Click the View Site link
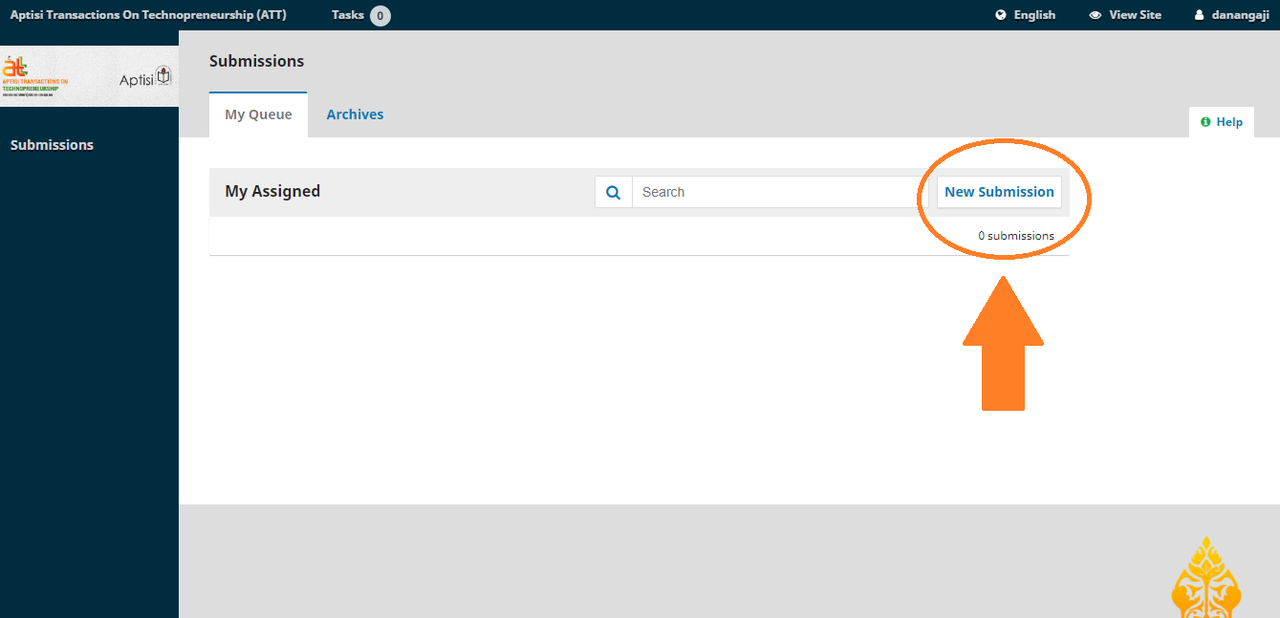The height and width of the screenshot is (618, 1280). pos(1125,15)
